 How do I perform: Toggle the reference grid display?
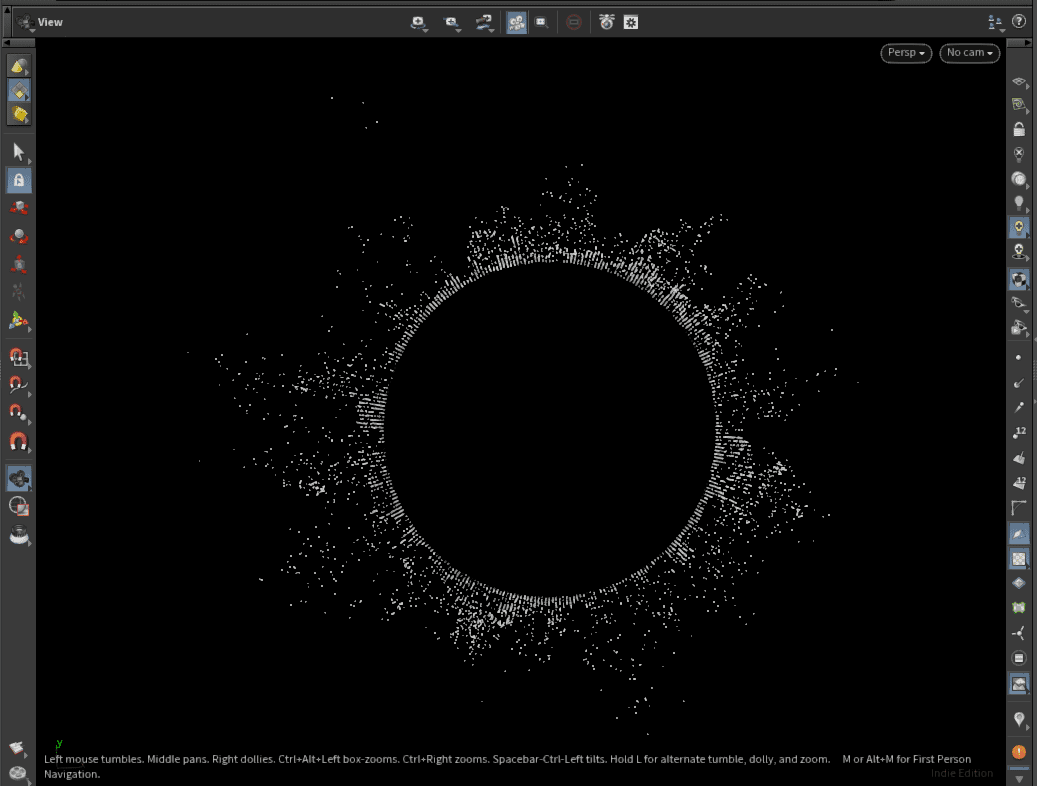[x=1019, y=508]
